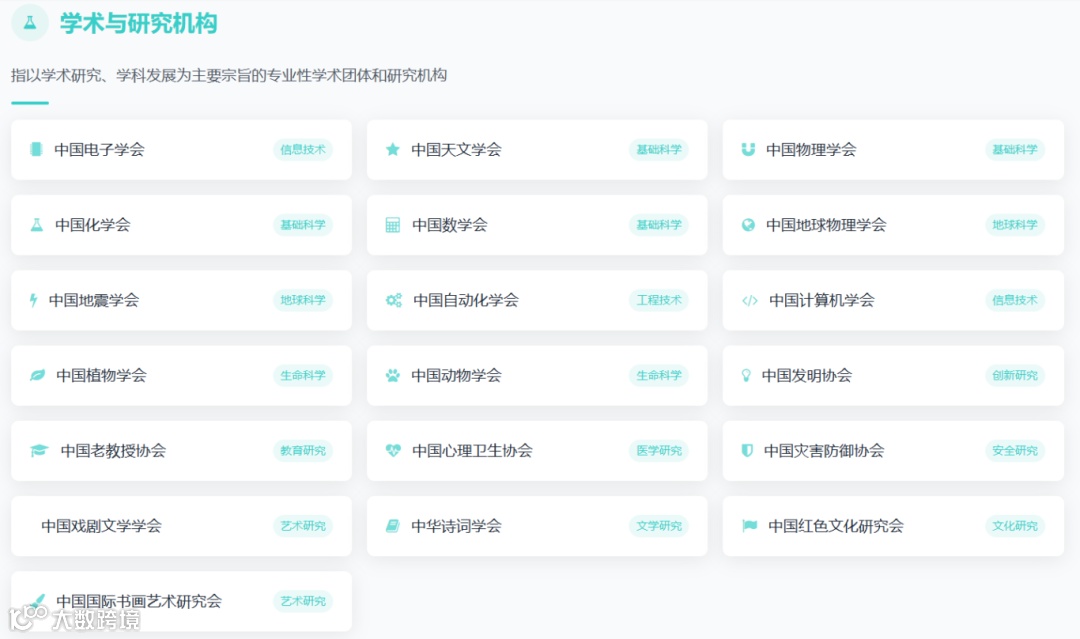Click 艺术研究 tag on 中国国际书画艺术研究会 card
The height and width of the screenshot is (639, 1080).
point(303,600)
